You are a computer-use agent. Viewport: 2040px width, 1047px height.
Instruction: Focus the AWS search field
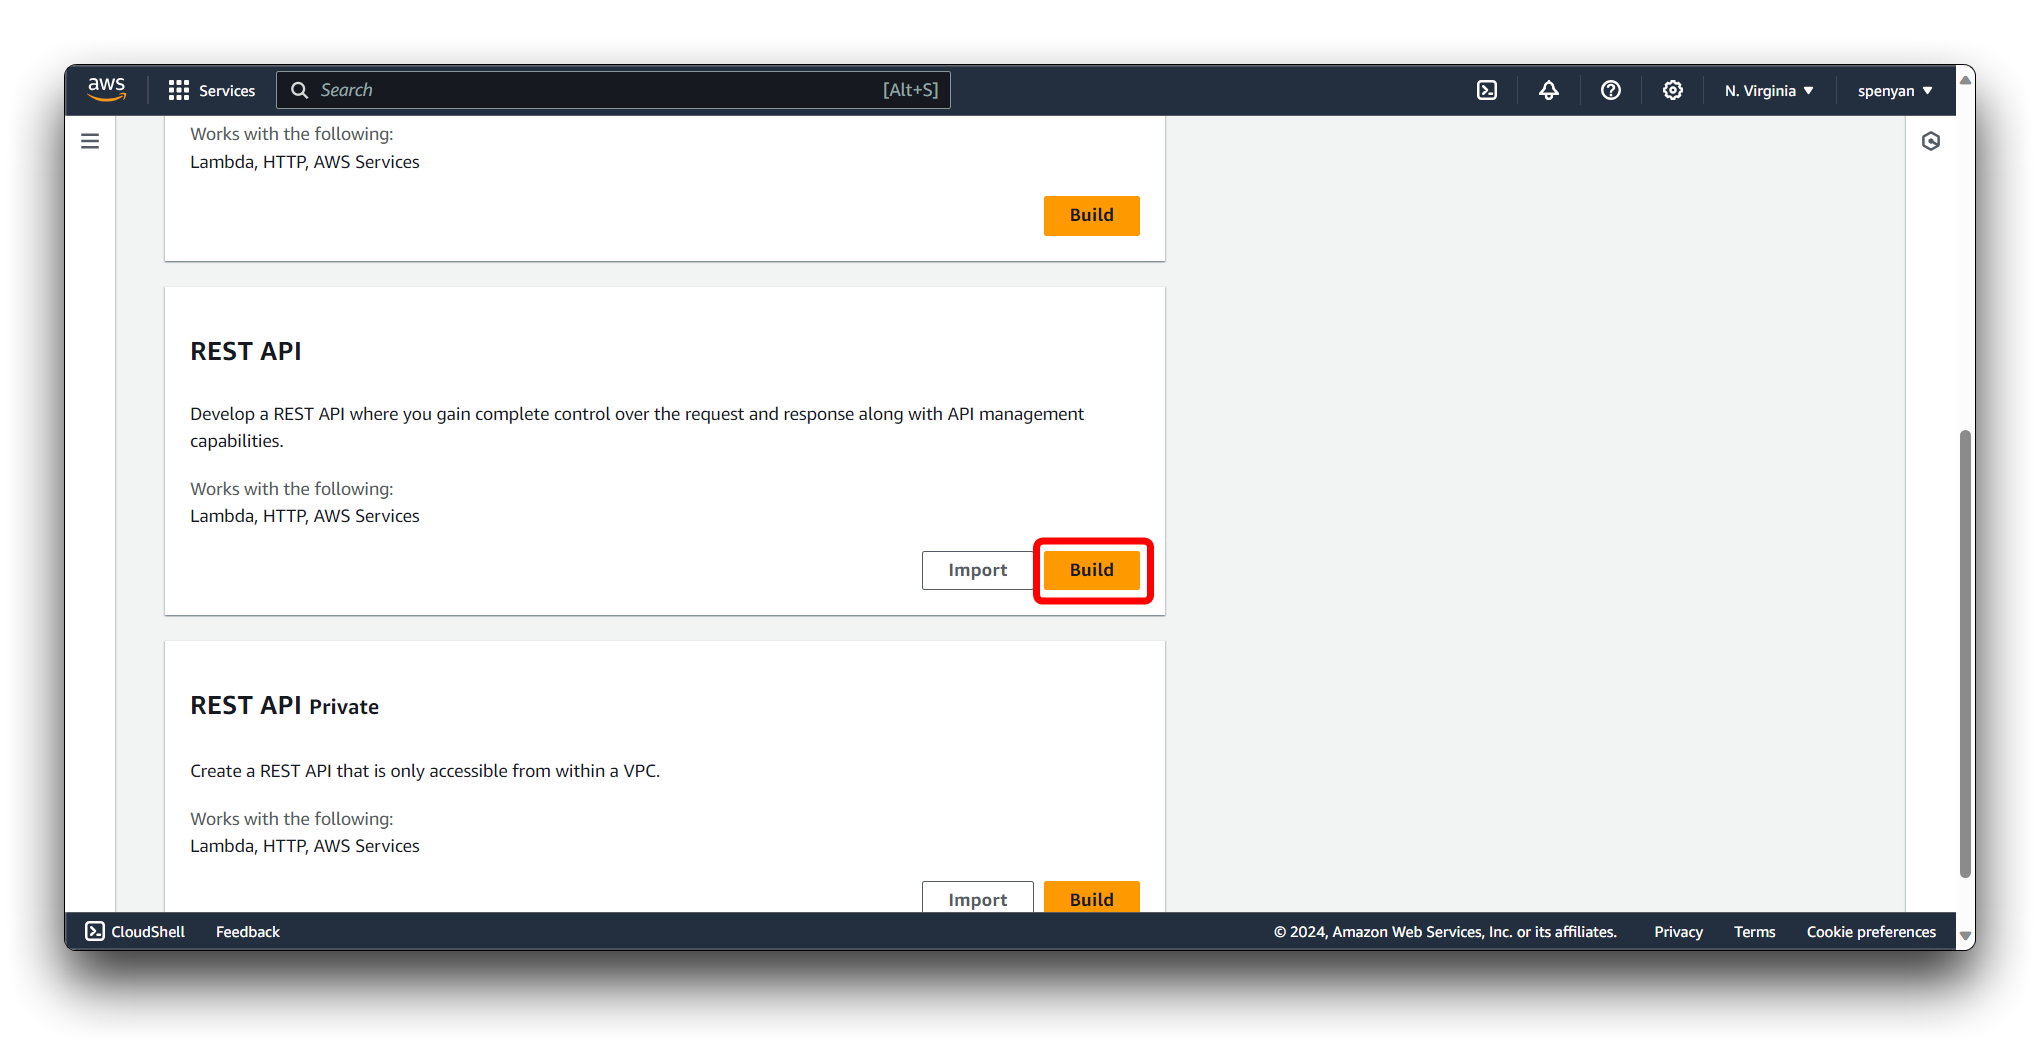click(613, 90)
